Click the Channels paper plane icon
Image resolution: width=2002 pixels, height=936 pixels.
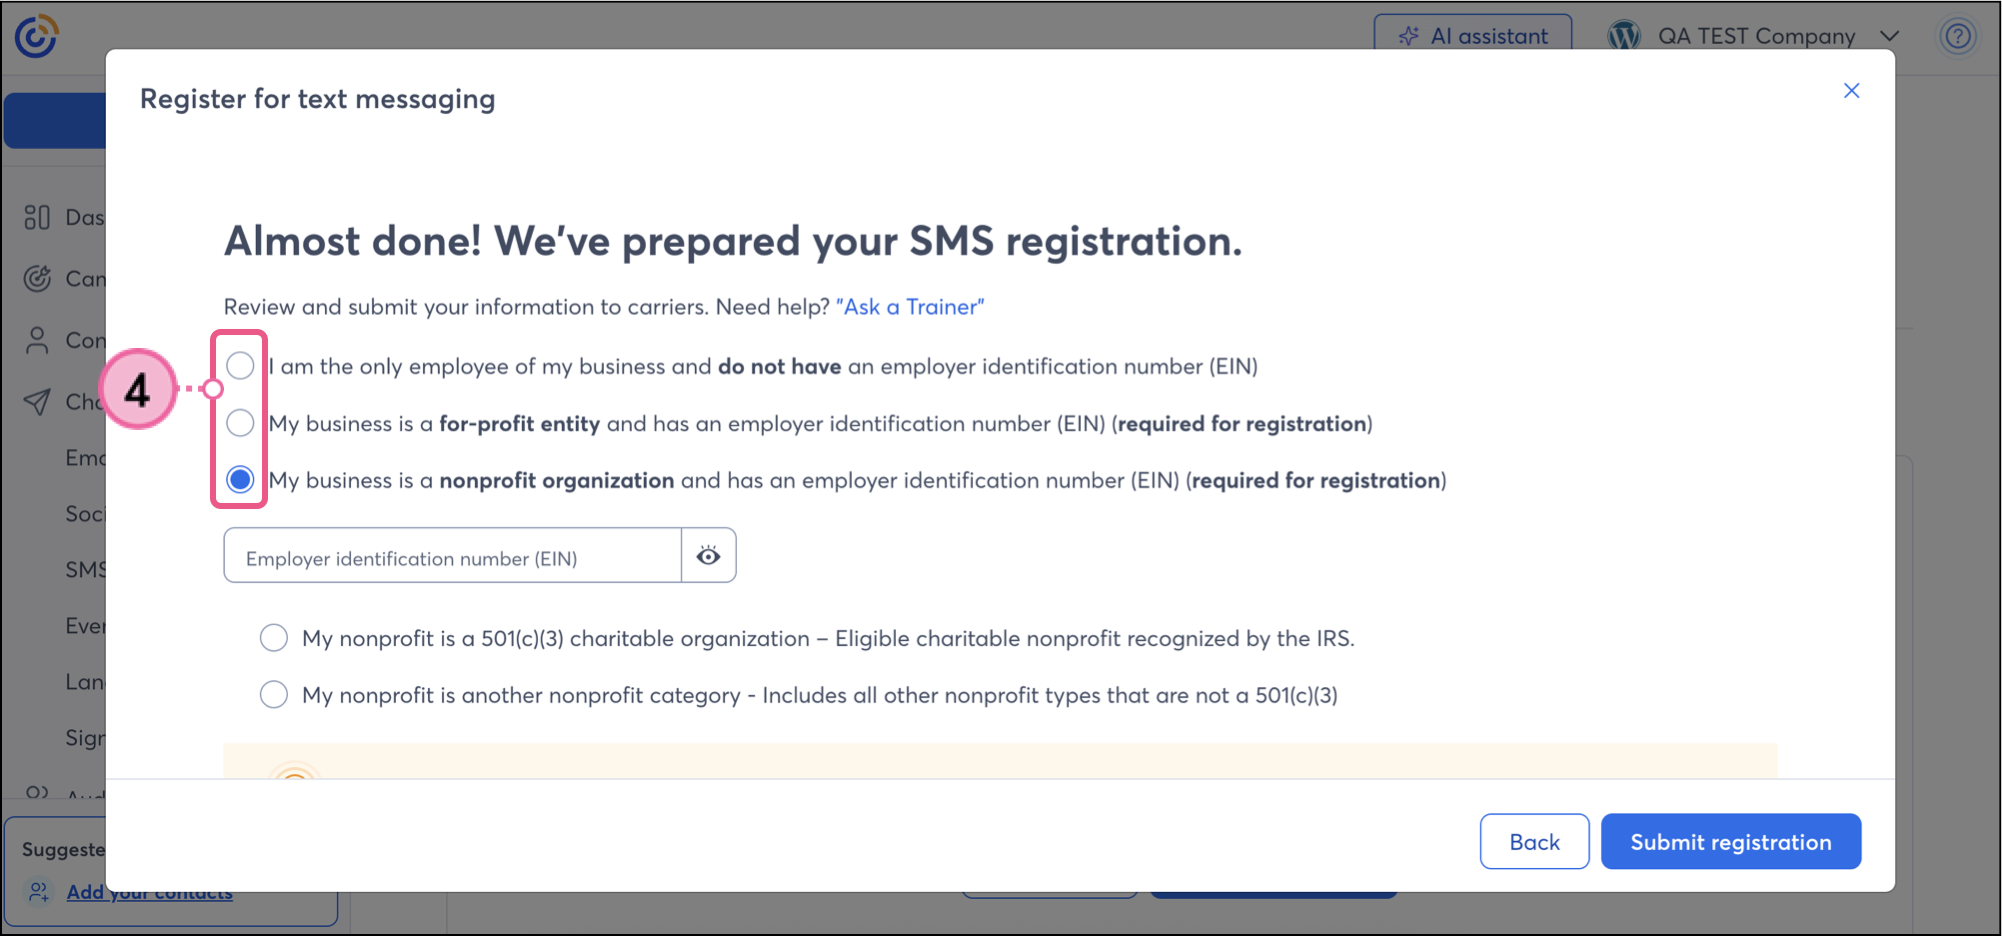click(37, 402)
